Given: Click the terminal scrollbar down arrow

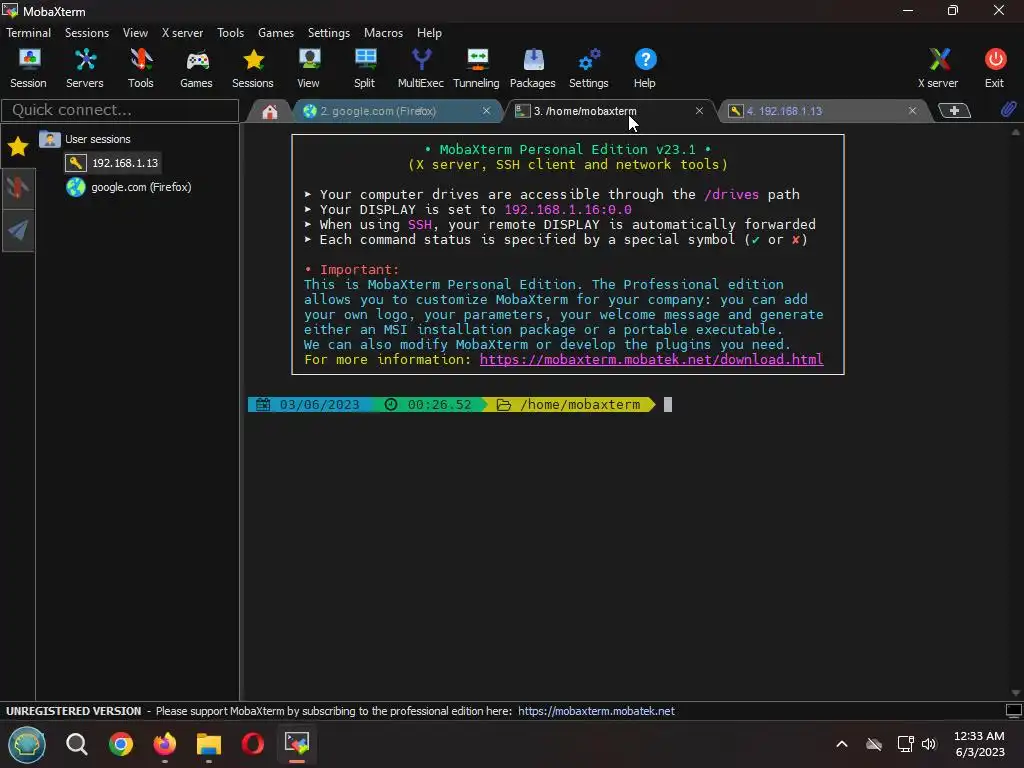Looking at the screenshot, I should 1016,693.
